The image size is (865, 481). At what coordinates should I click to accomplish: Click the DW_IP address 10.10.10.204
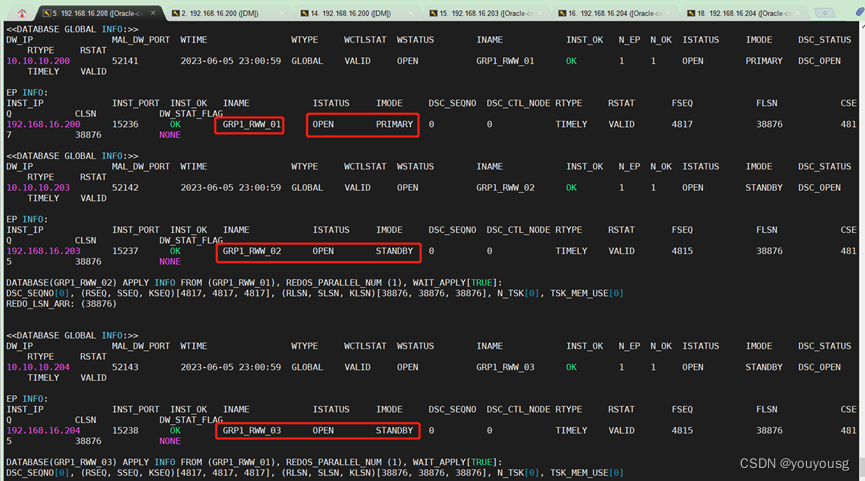coord(38,367)
